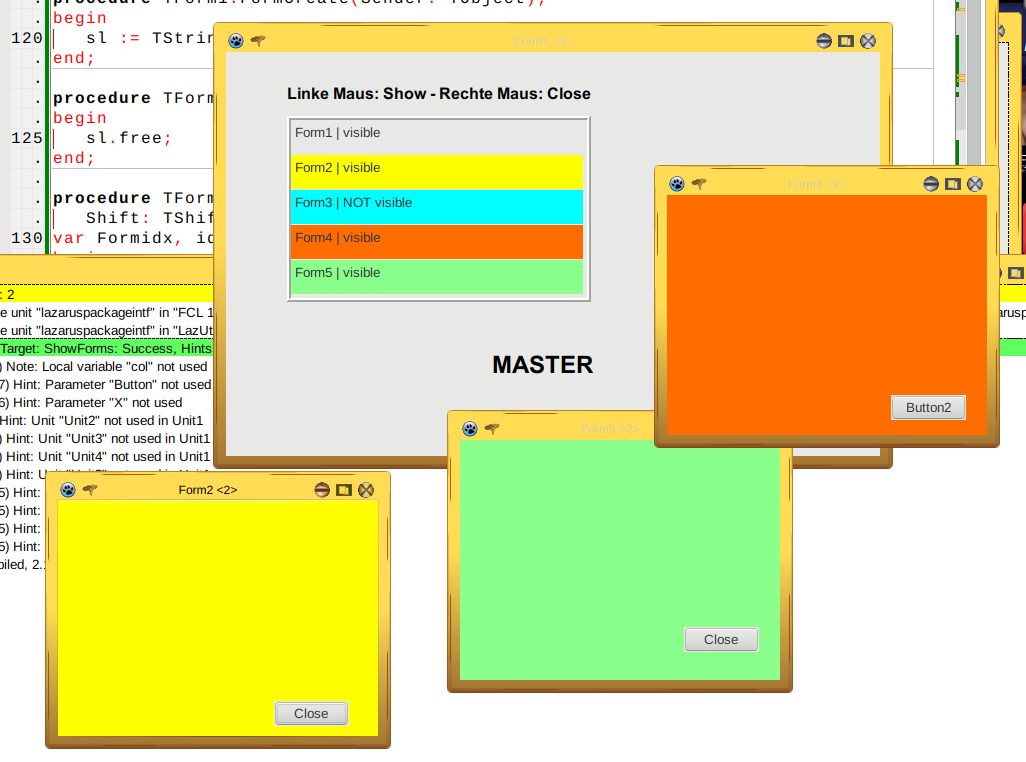Maximize the orange Form4 window

point(953,184)
